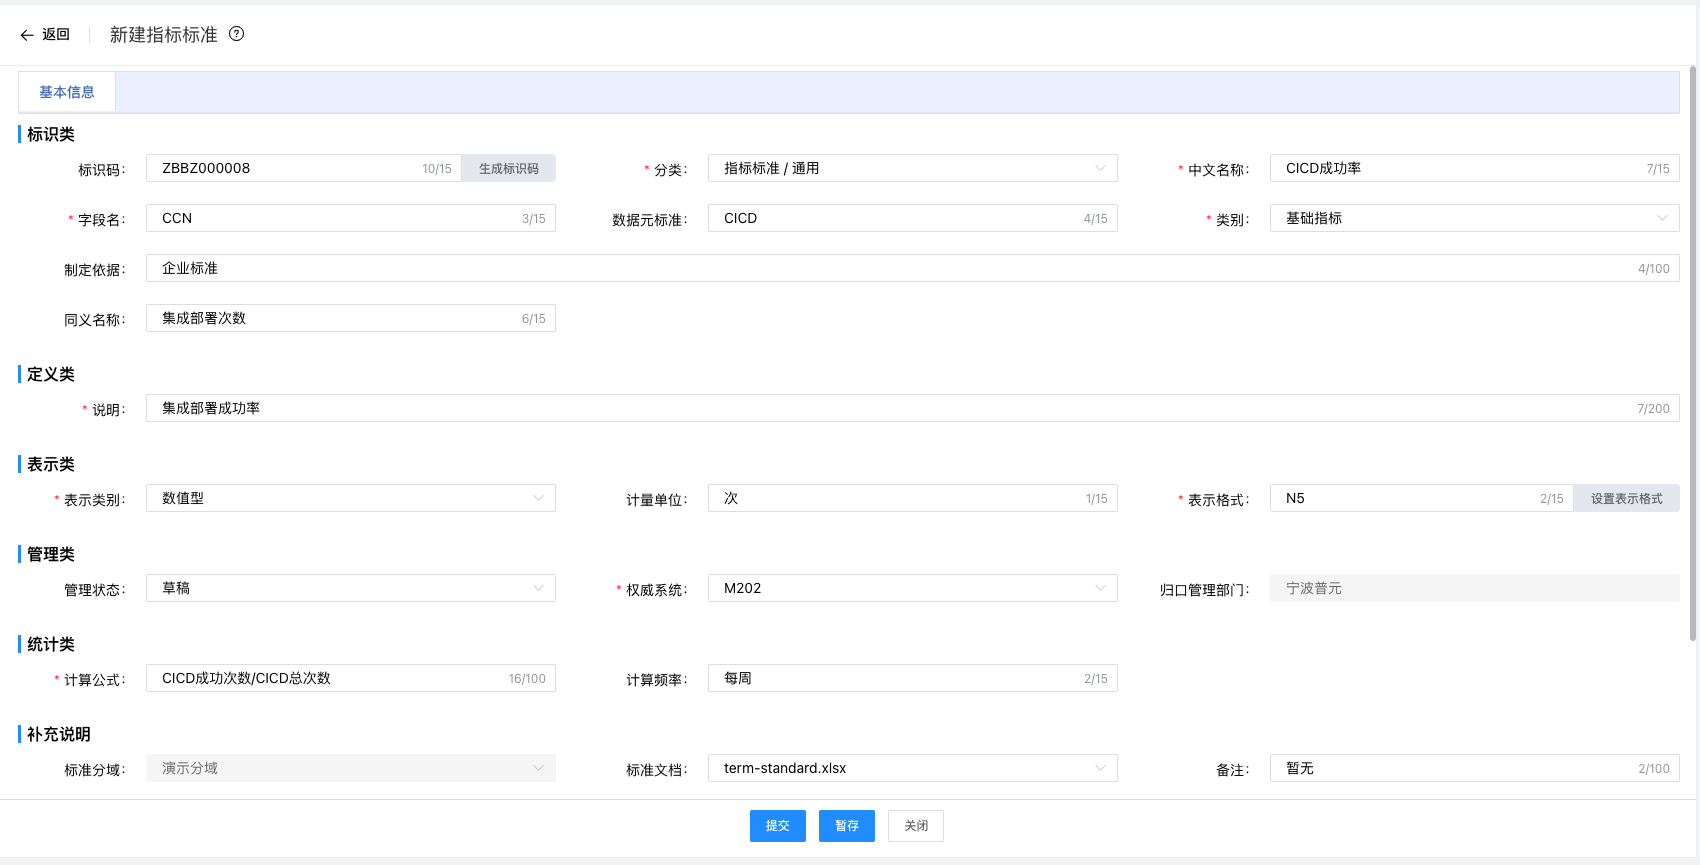Open the 表示类别 dropdown showing 数值型
The width and height of the screenshot is (1700, 865).
[350, 498]
